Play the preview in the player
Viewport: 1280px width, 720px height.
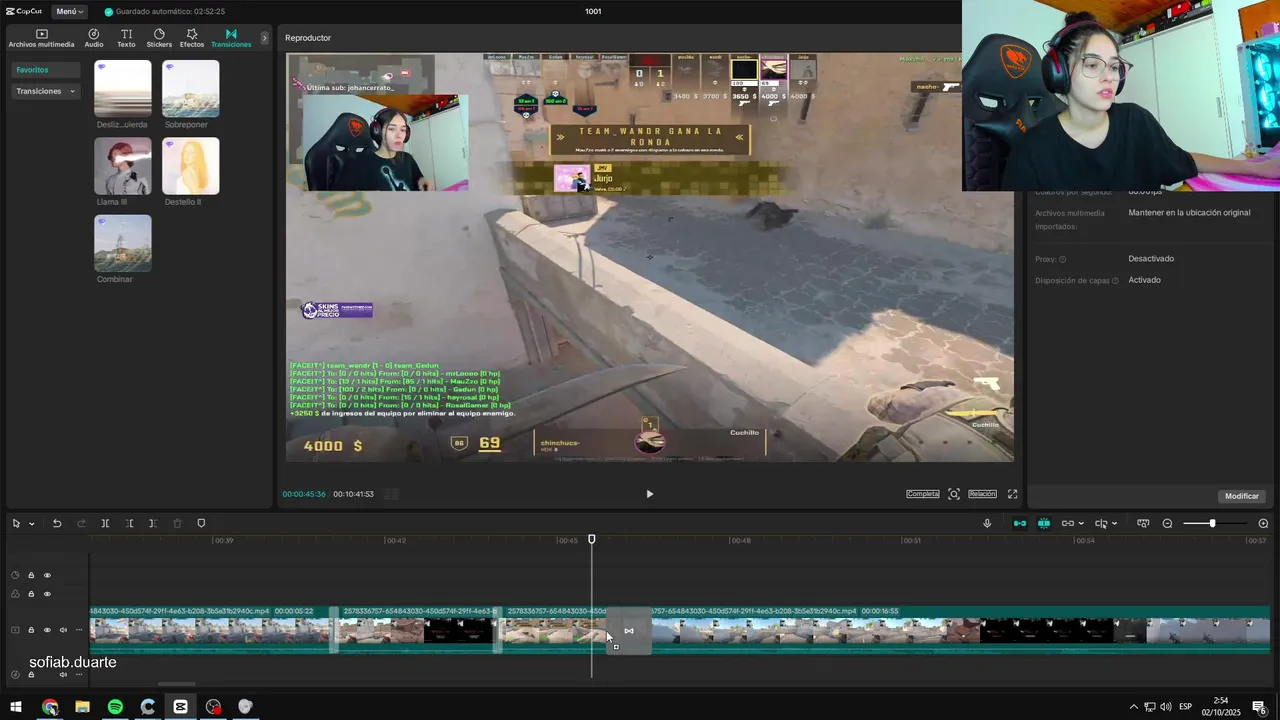[649, 494]
